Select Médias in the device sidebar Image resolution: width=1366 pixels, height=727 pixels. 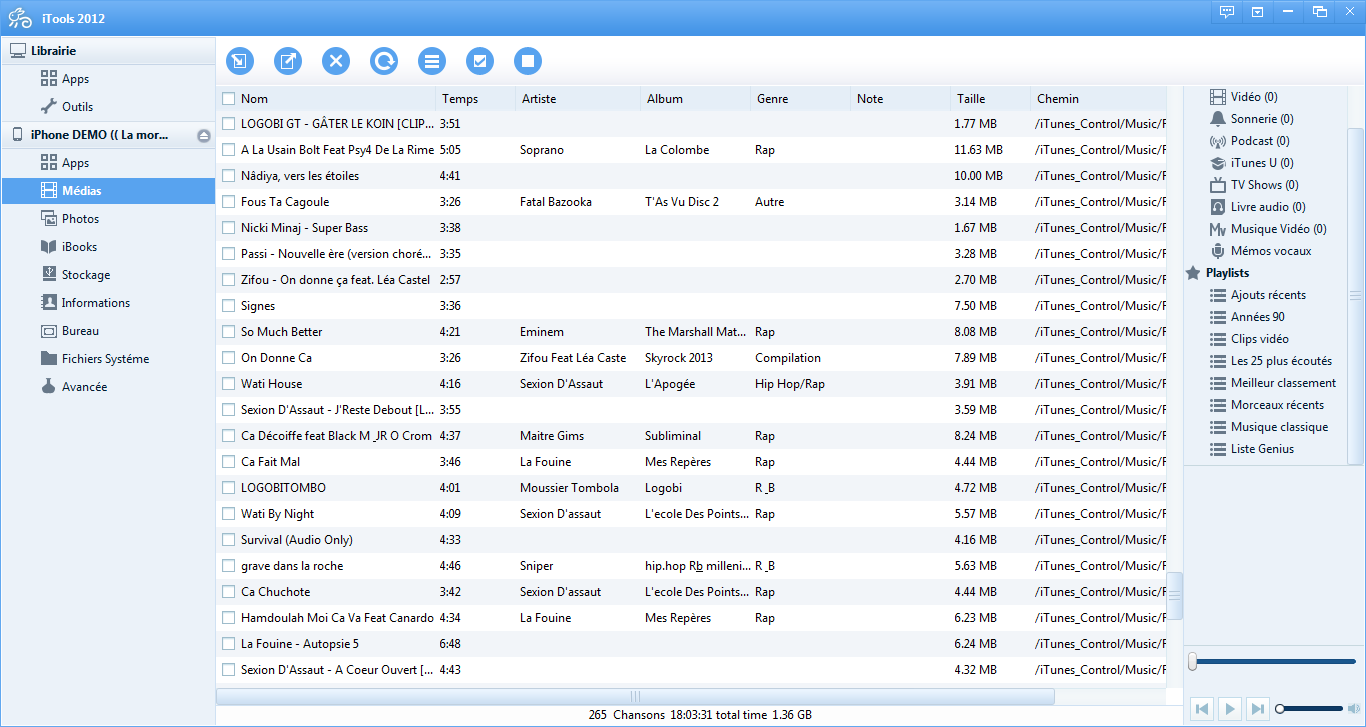point(108,191)
